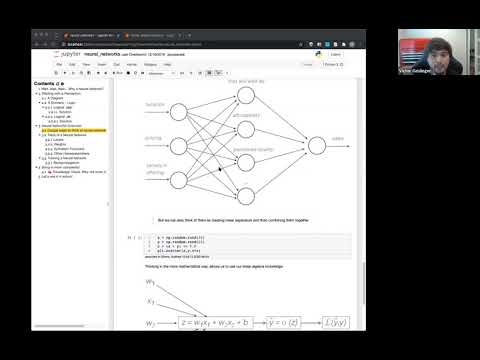
Task: Click the Trusted notebook indicator
Action: point(308,64)
